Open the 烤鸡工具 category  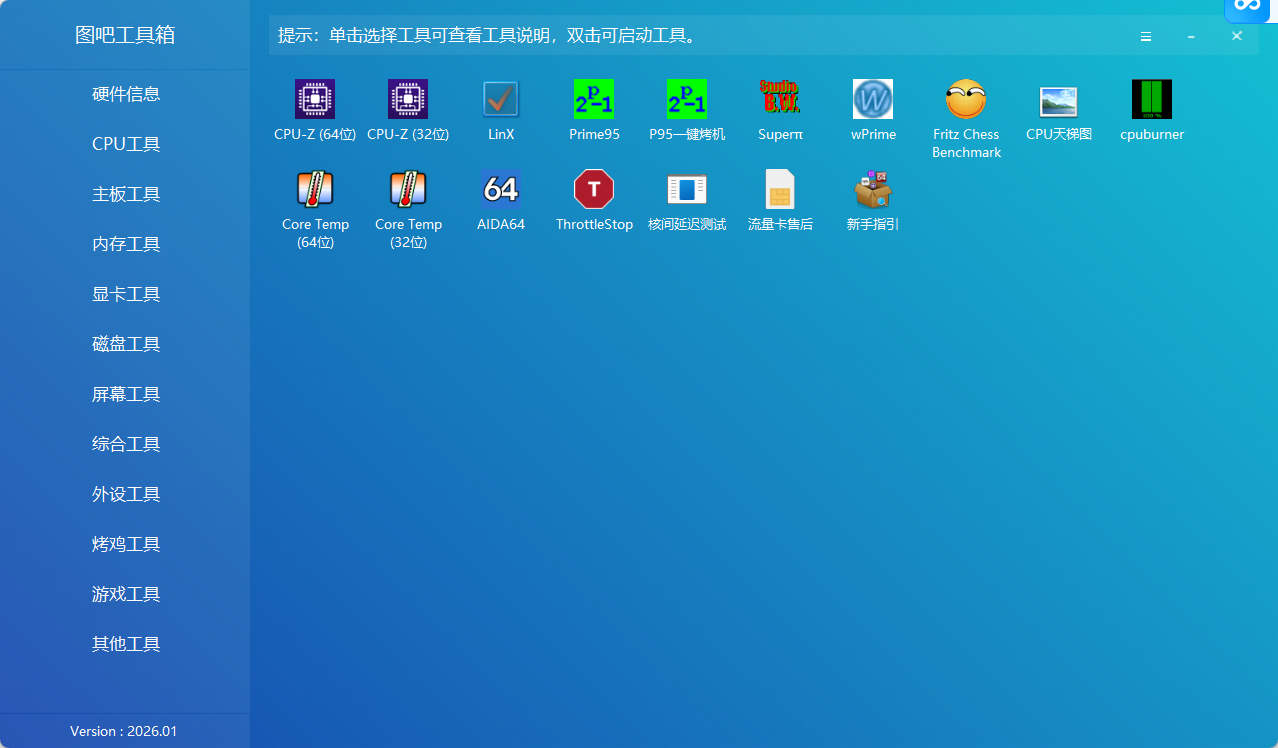point(125,543)
